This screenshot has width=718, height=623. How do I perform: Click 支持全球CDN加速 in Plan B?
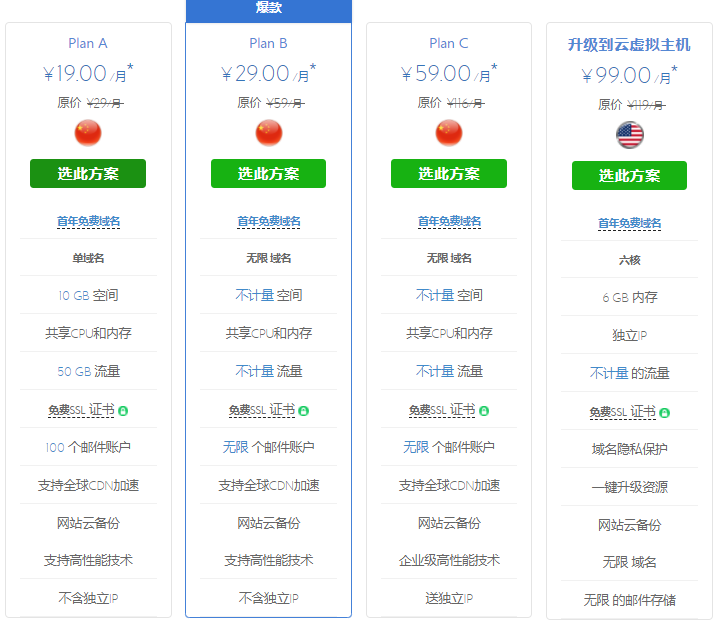269,485
